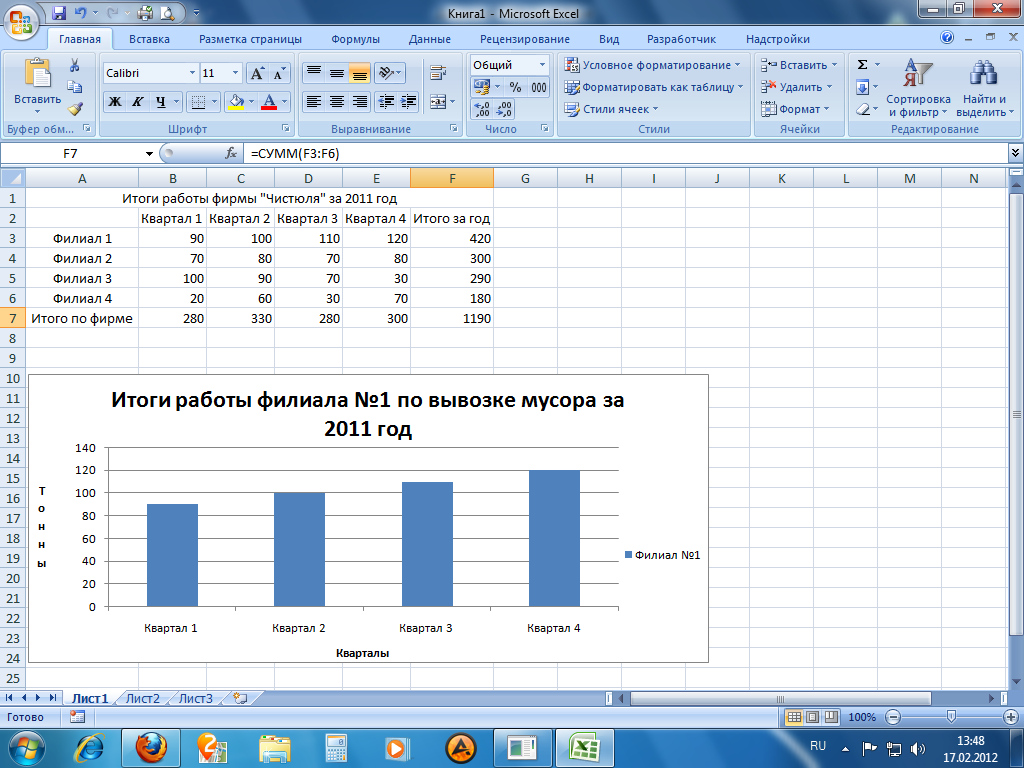Apply yellow fill color bucket
The height and width of the screenshot is (768, 1024).
pos(236,101)
